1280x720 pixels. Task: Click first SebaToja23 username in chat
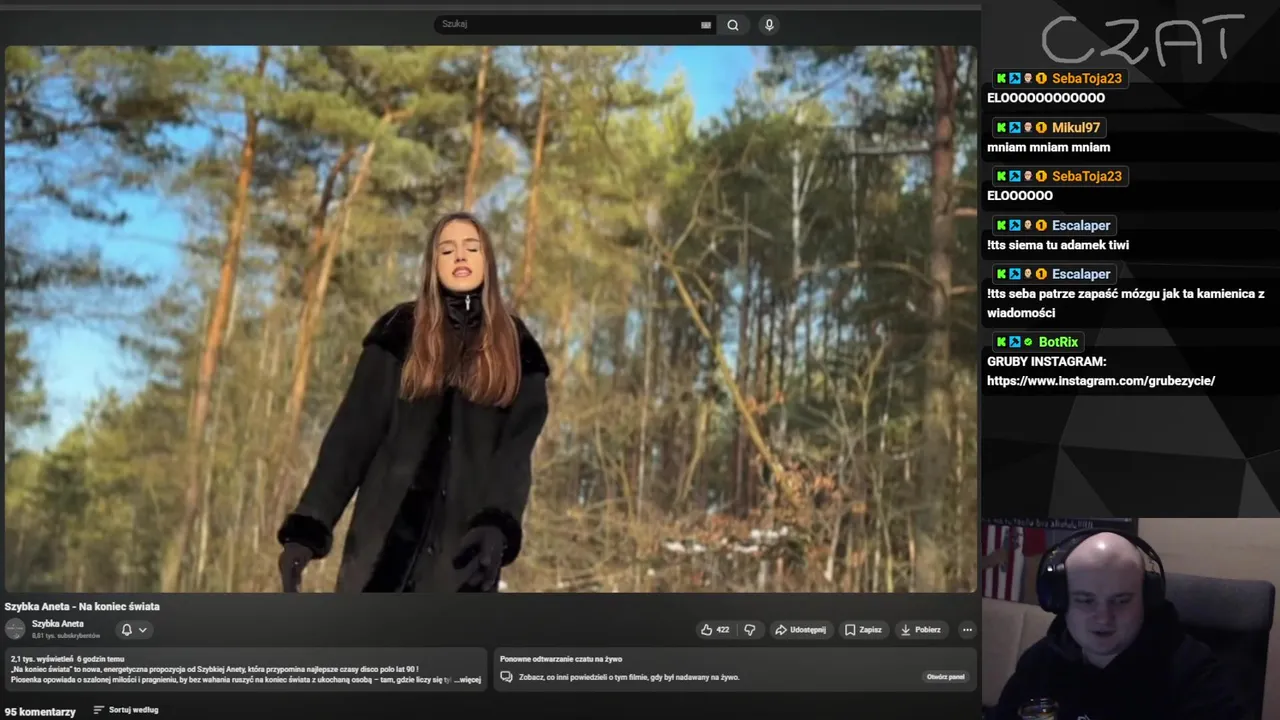[x=1087, y=79]
